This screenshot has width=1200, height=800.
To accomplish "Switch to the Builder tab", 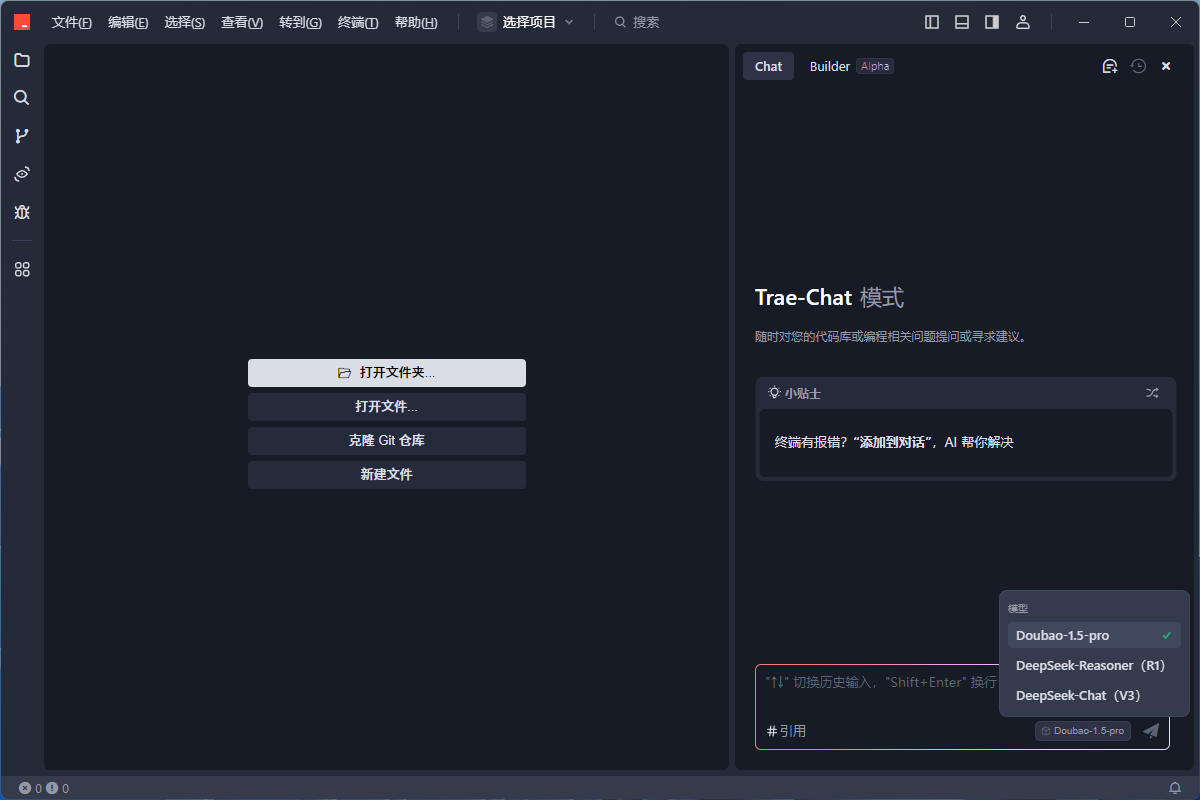I will click(829, 66).
